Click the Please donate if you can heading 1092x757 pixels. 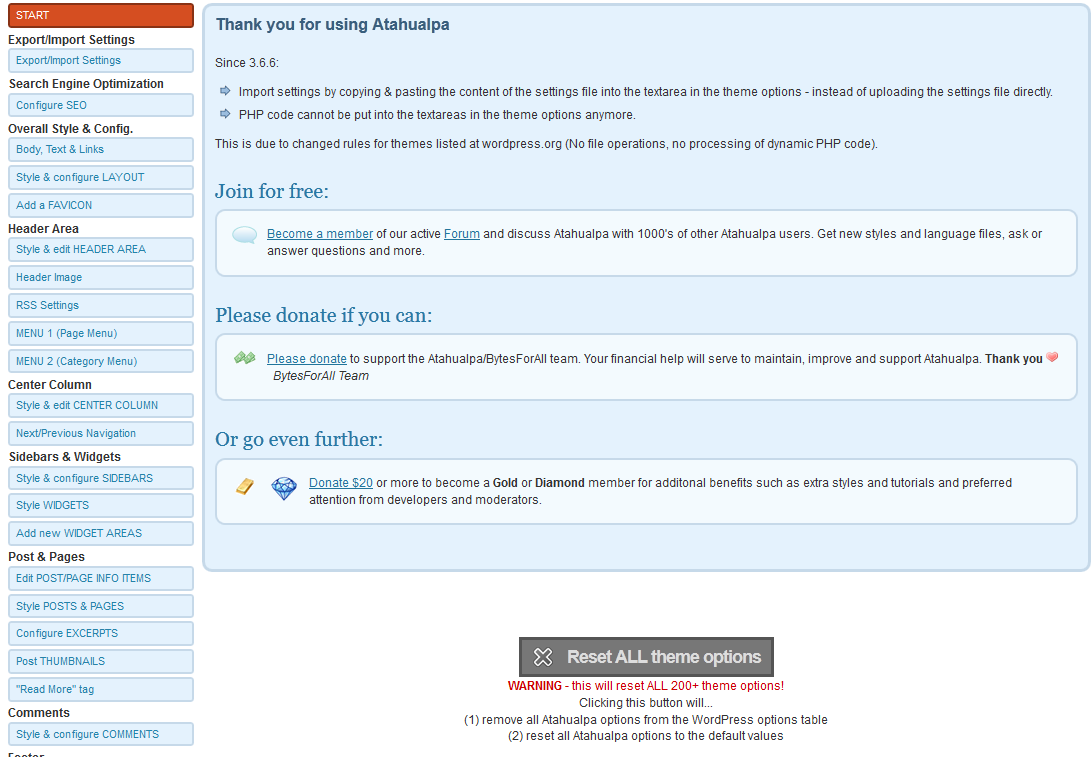pos(323,315)
